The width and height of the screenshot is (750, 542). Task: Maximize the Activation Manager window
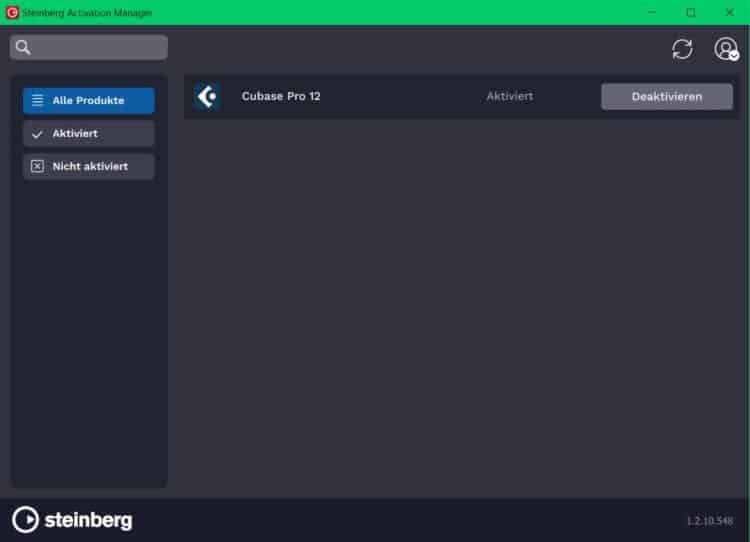(691, 12)
